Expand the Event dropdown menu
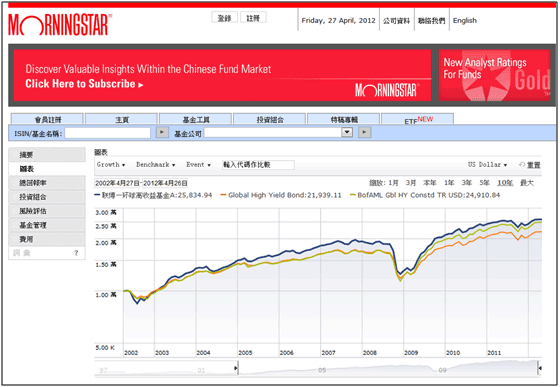 pos(198,165)
